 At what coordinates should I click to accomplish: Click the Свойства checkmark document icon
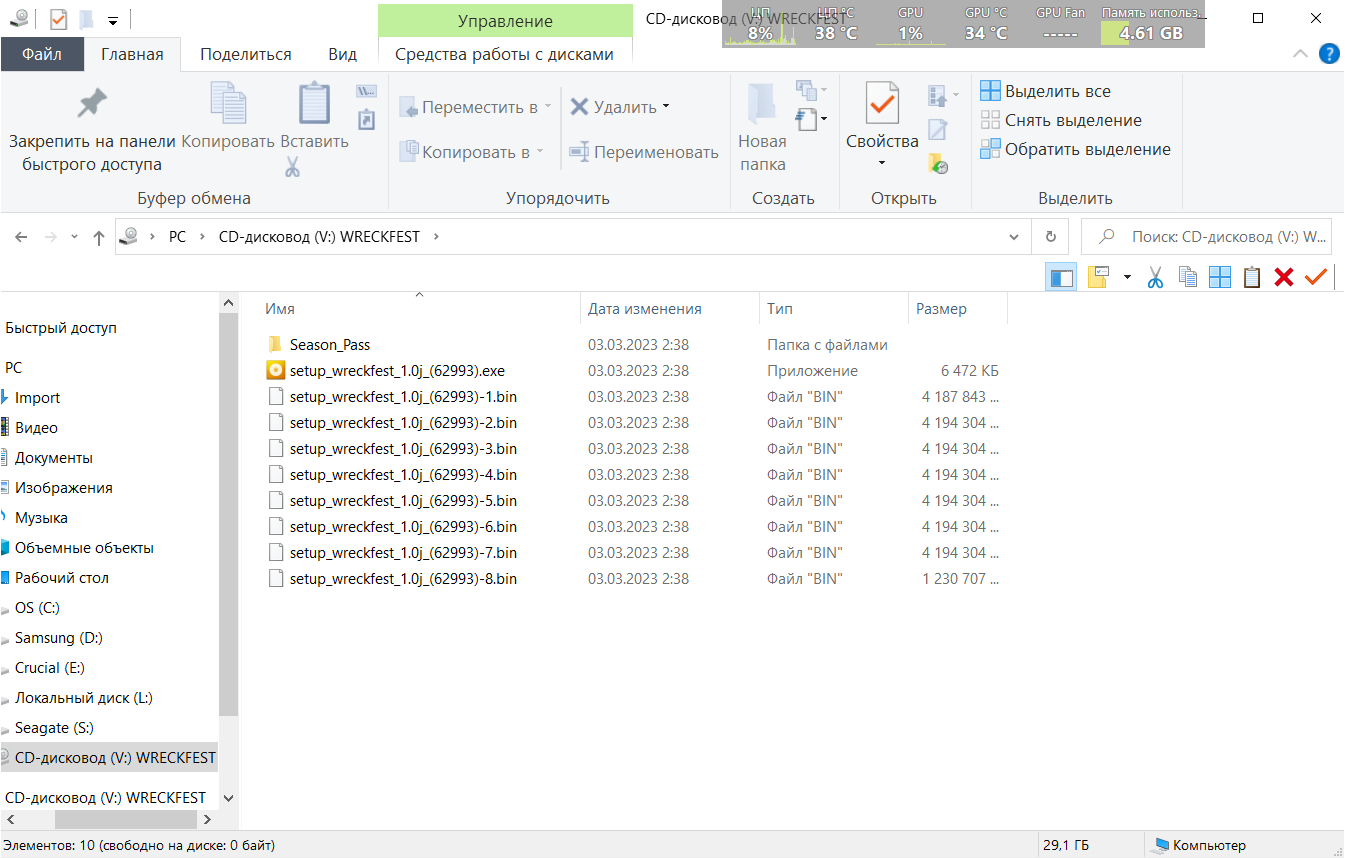tap(882, 104)
